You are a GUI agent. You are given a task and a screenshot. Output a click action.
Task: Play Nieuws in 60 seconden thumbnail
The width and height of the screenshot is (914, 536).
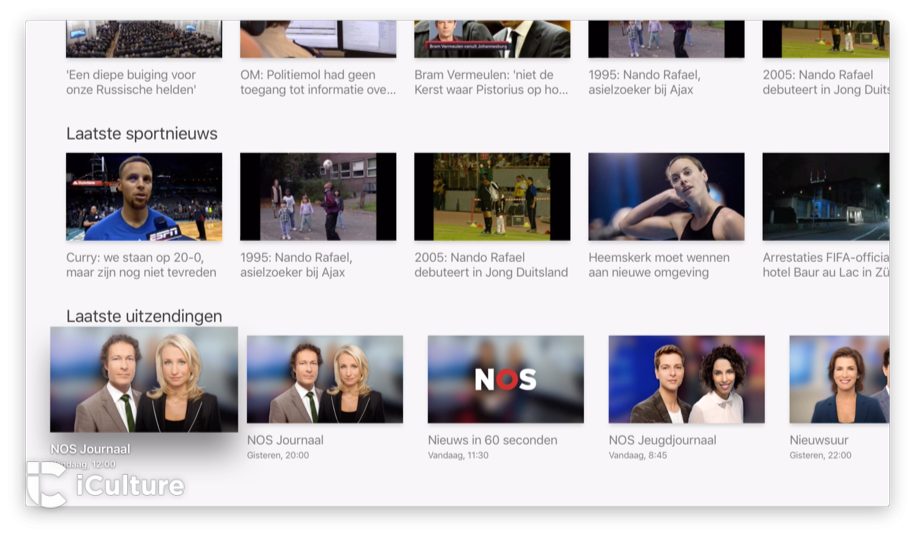(x=505, y=379)
